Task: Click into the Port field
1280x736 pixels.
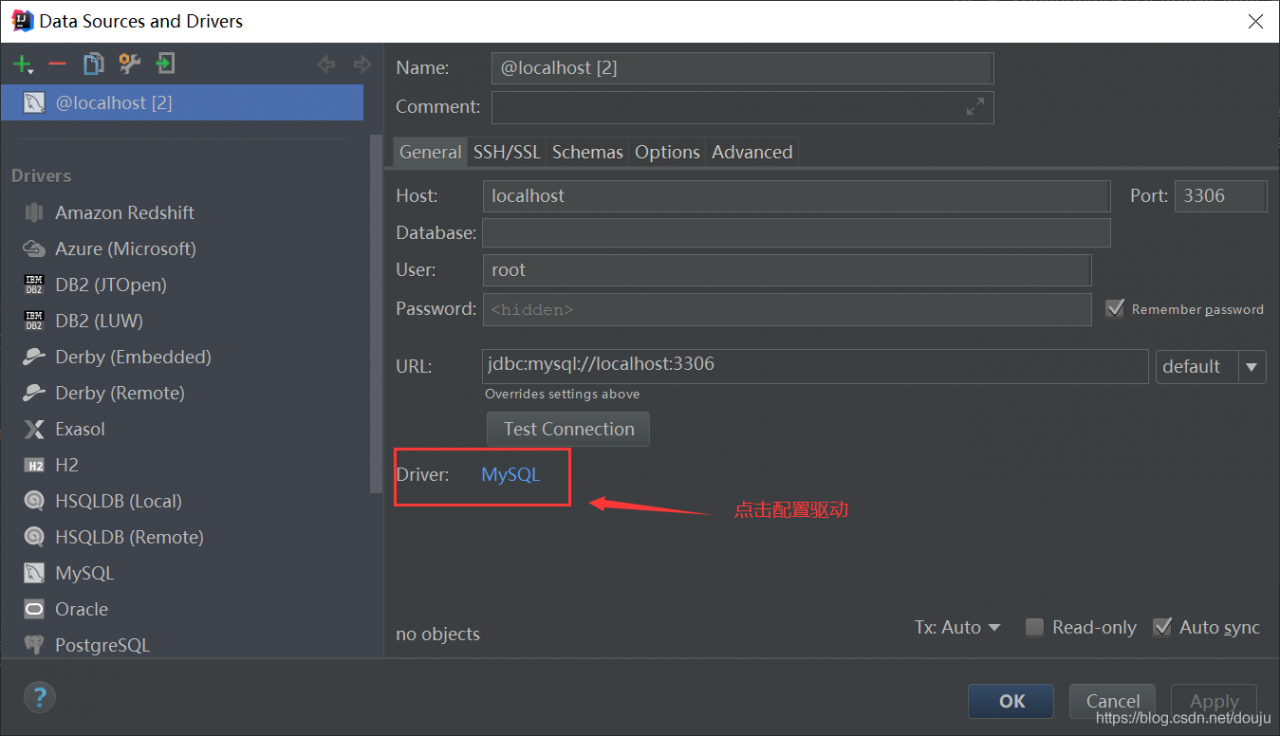Action: 1221,196
